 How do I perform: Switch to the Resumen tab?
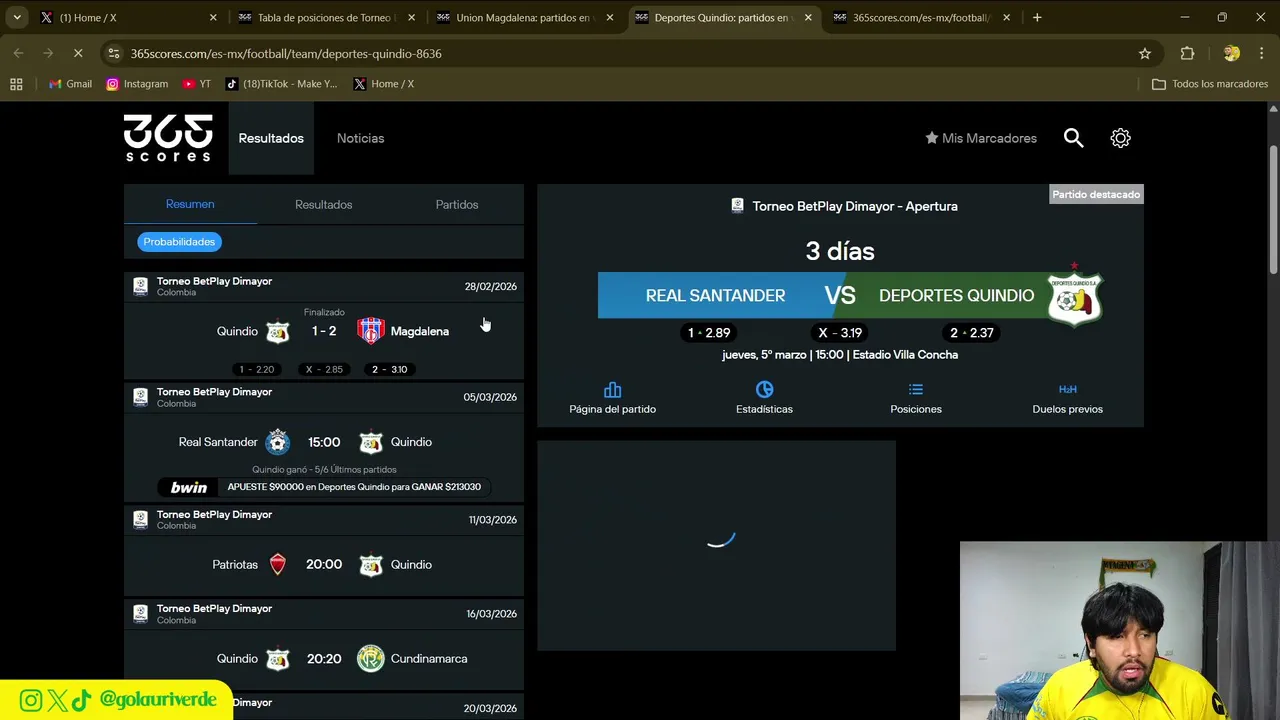pos(190,204)
